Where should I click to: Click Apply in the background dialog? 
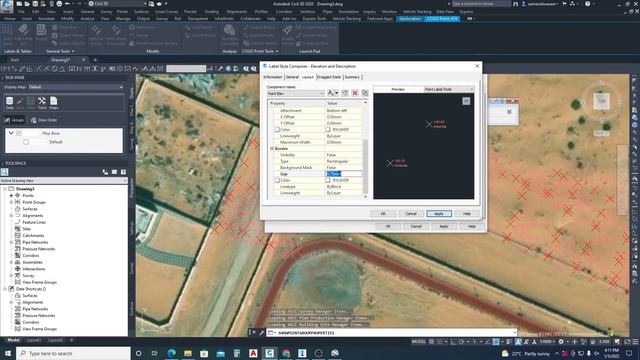point(444,226)
